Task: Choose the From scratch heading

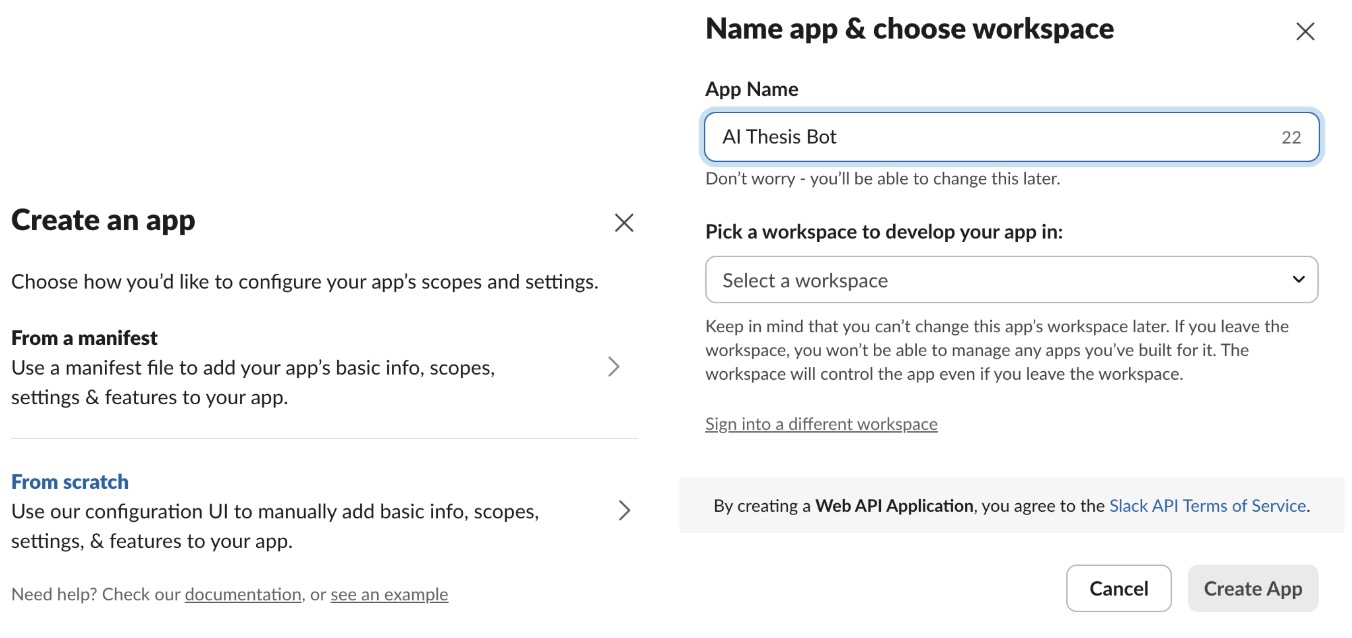Action: 70,482
